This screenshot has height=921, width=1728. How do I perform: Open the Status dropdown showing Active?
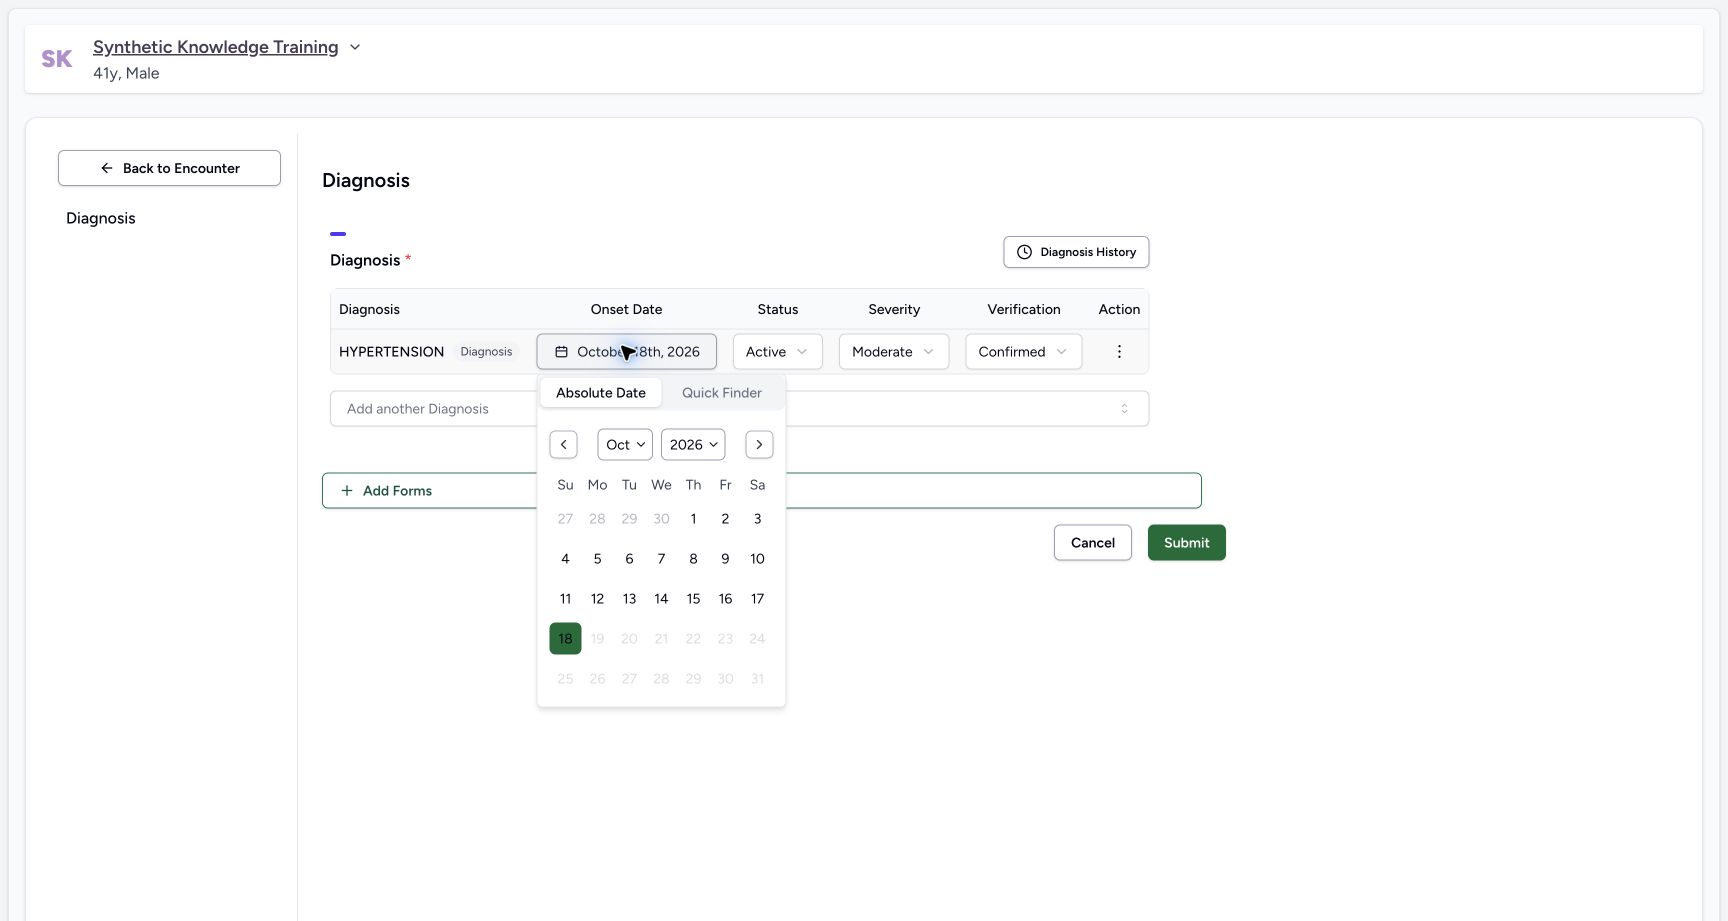(777, 352)
